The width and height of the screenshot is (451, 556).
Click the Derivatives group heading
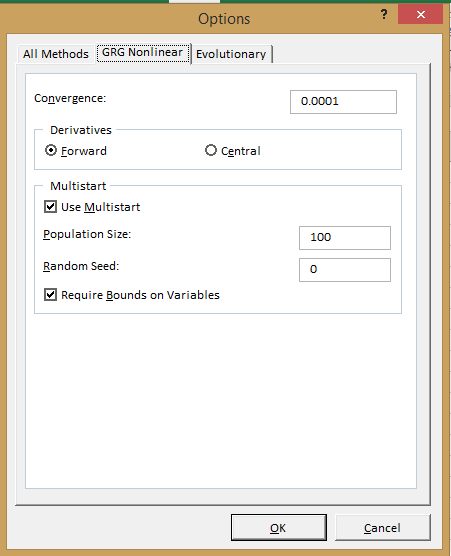[x=81, y=130]
